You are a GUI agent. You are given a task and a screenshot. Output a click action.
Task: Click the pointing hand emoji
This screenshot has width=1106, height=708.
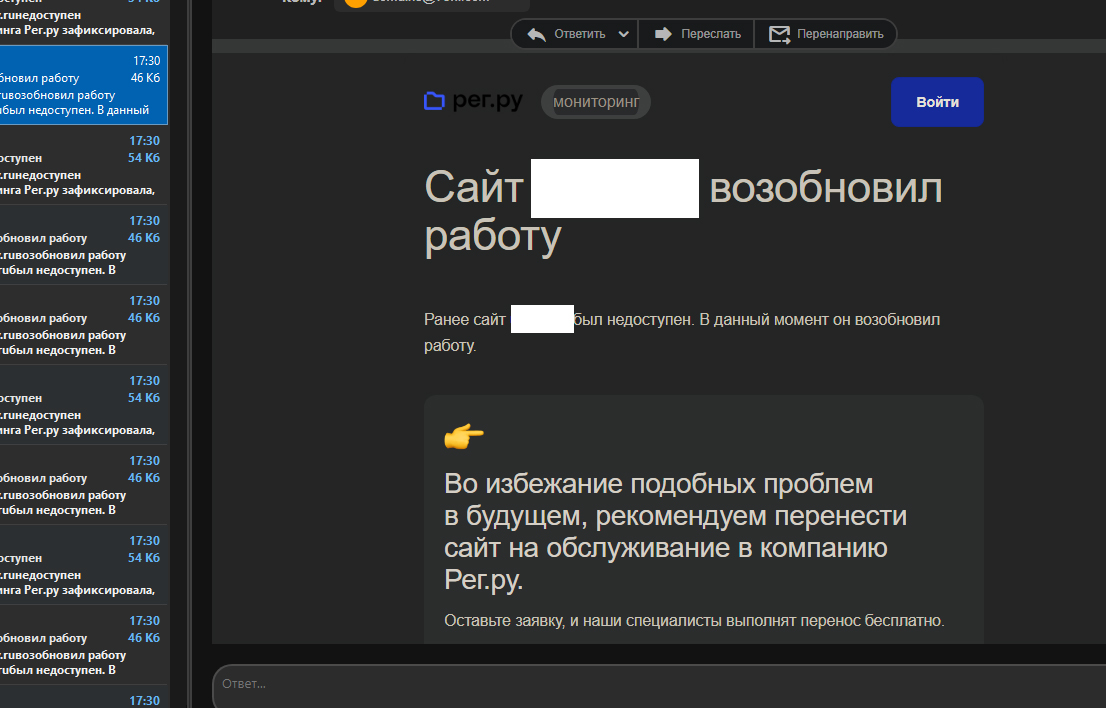[463, 436]
